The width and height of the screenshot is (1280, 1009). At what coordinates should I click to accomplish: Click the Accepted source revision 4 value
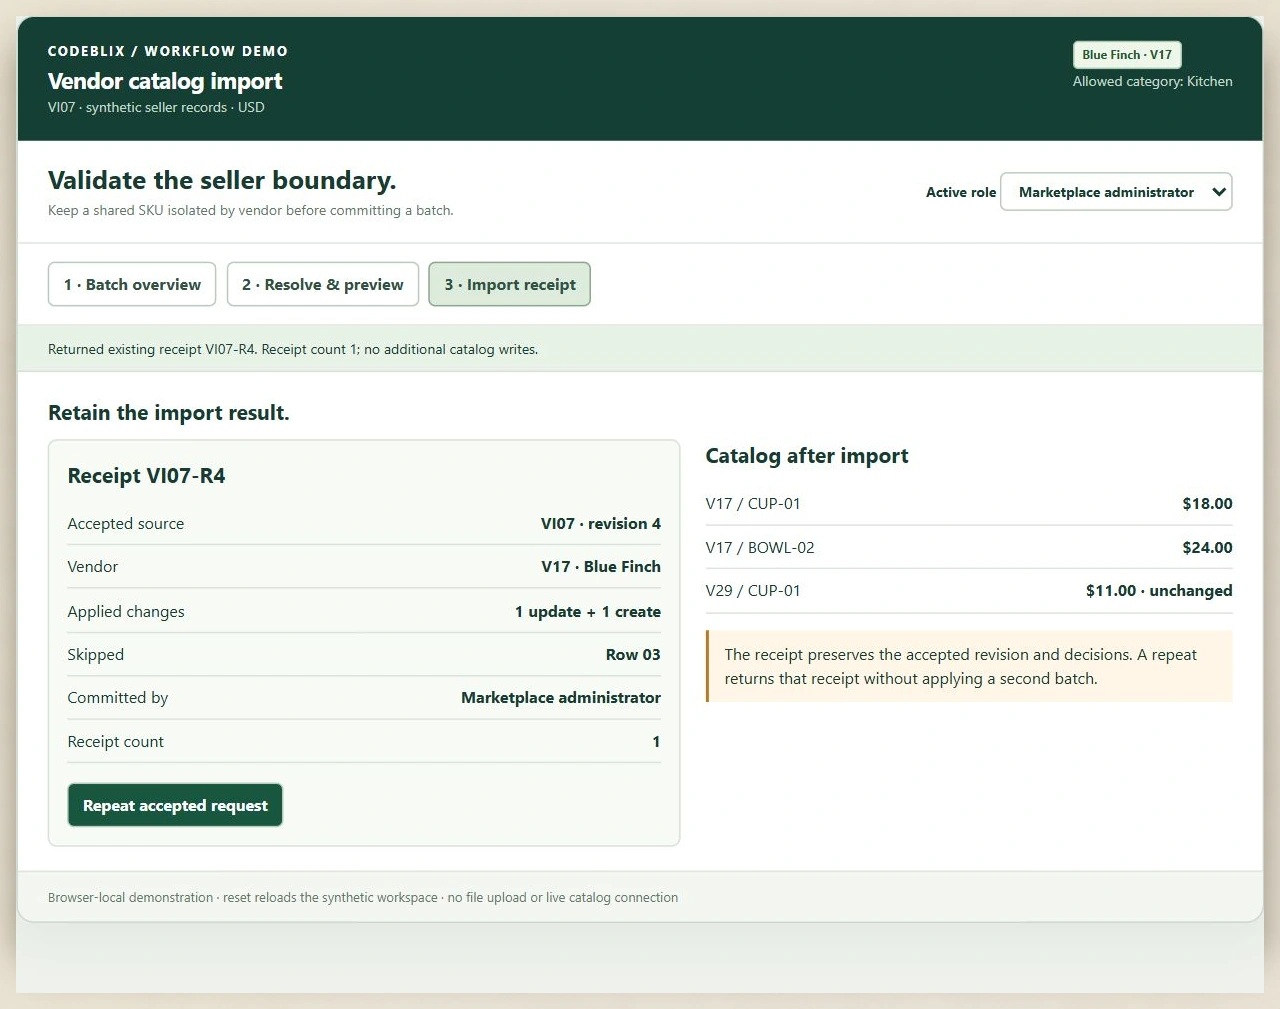601,524
